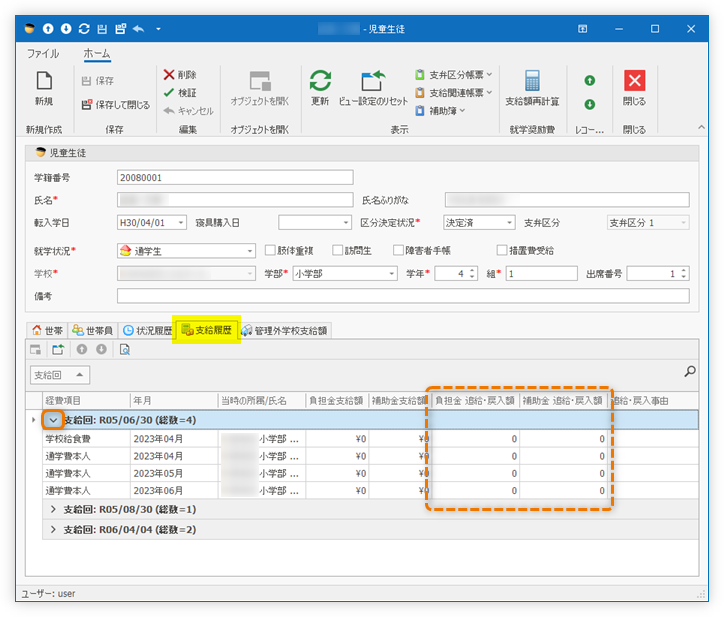The image size is (724, 617).
Task: Increase 学年 with spinner up arrow
Action: tap(472, 270)
